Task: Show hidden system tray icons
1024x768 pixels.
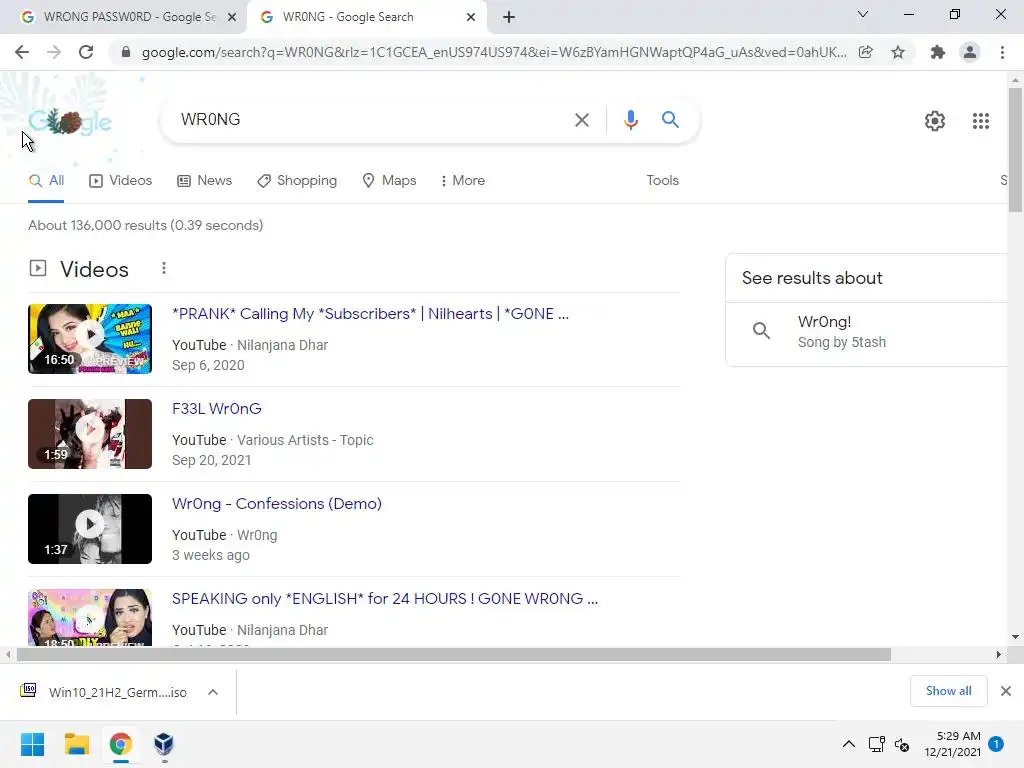Action: tap(848, 744)
